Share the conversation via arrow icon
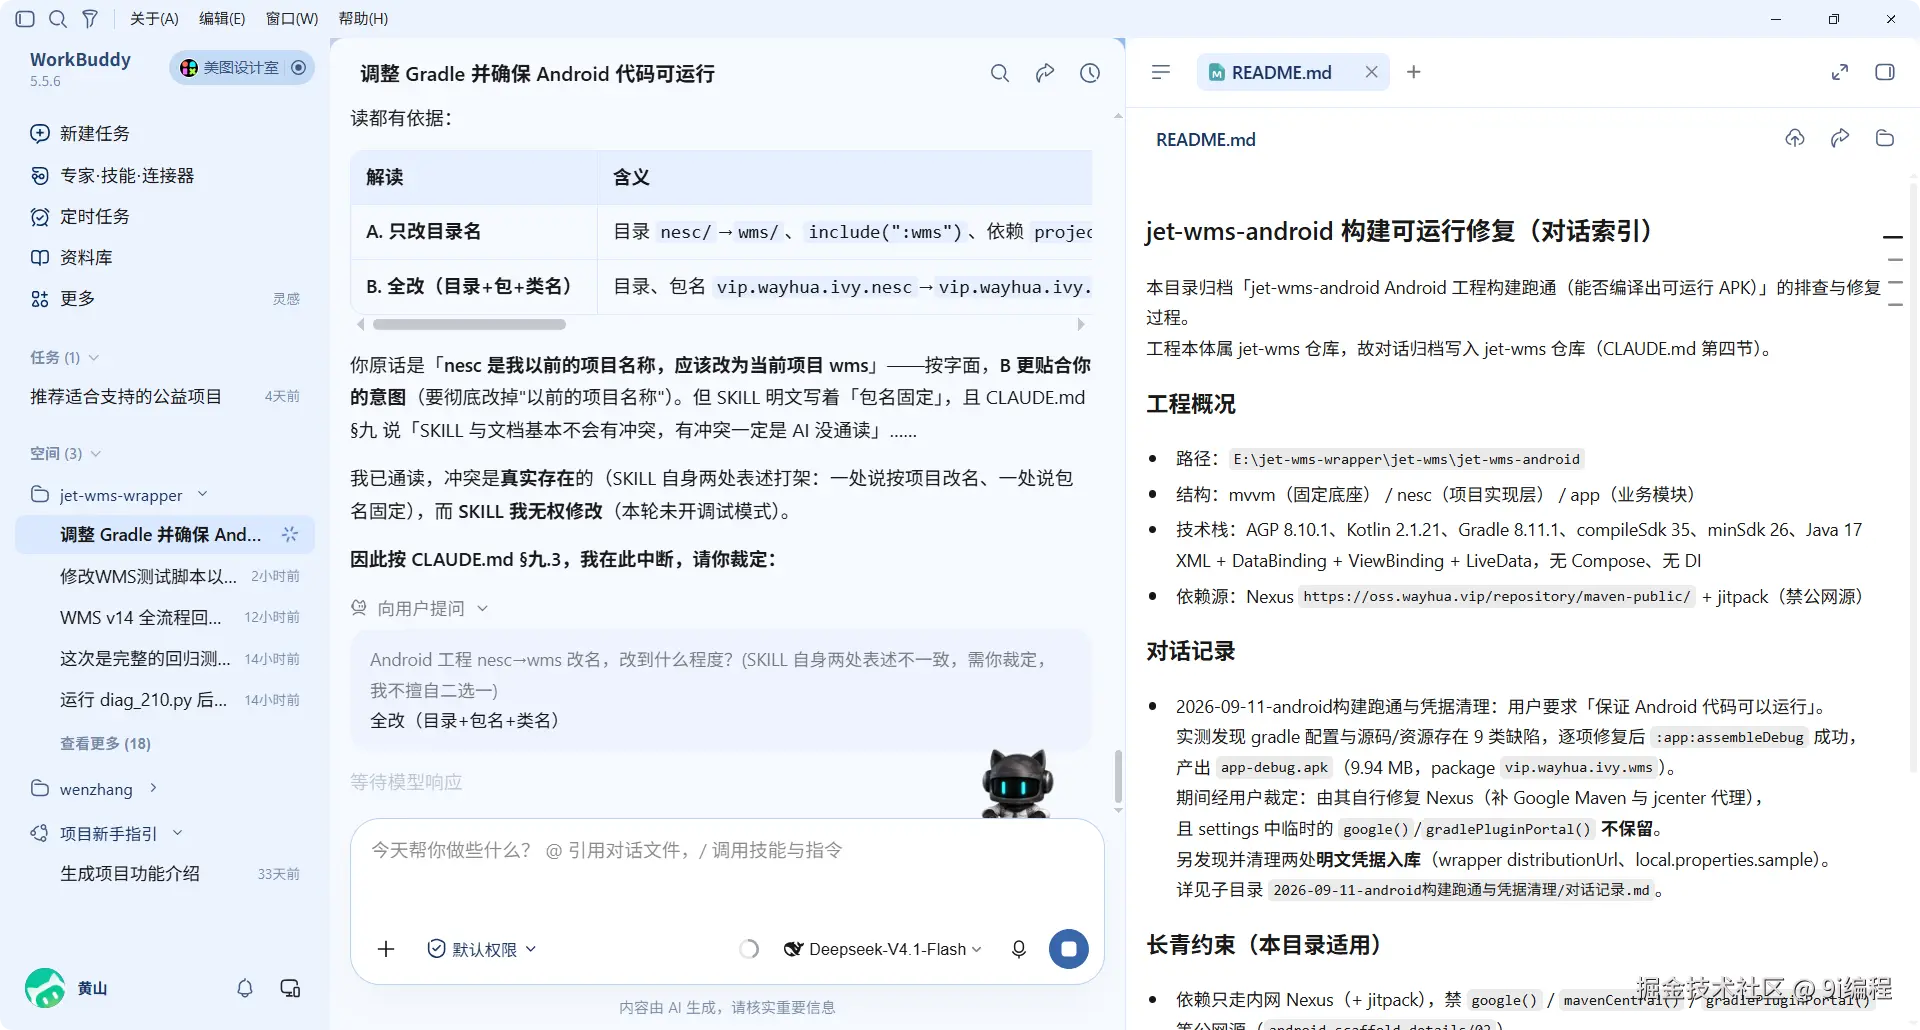The height and width of the screenshot is (1030, 1920). click(x=1045, y=73)
